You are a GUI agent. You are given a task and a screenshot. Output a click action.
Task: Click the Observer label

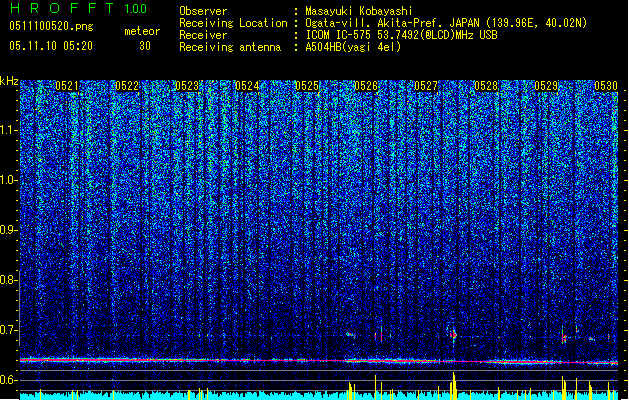pyautogui.click(x=203, y=11)
